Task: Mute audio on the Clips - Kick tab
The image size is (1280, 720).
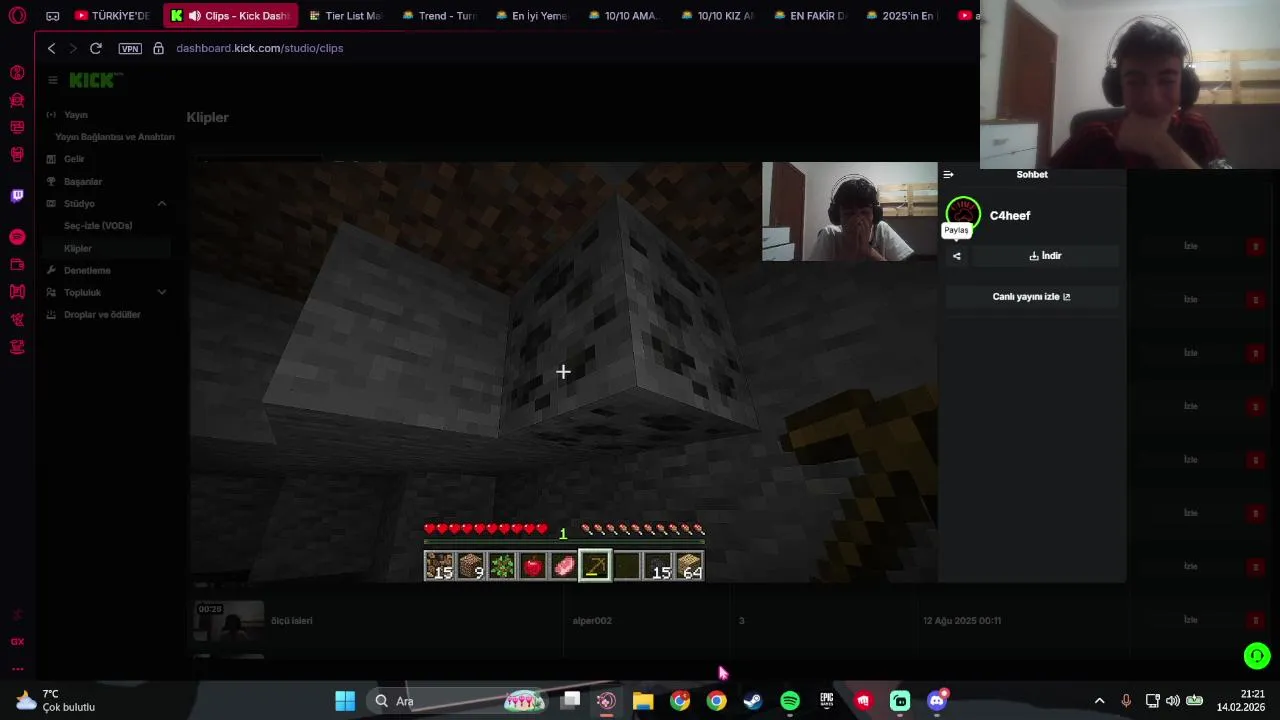Action: [x=194, y=16]
